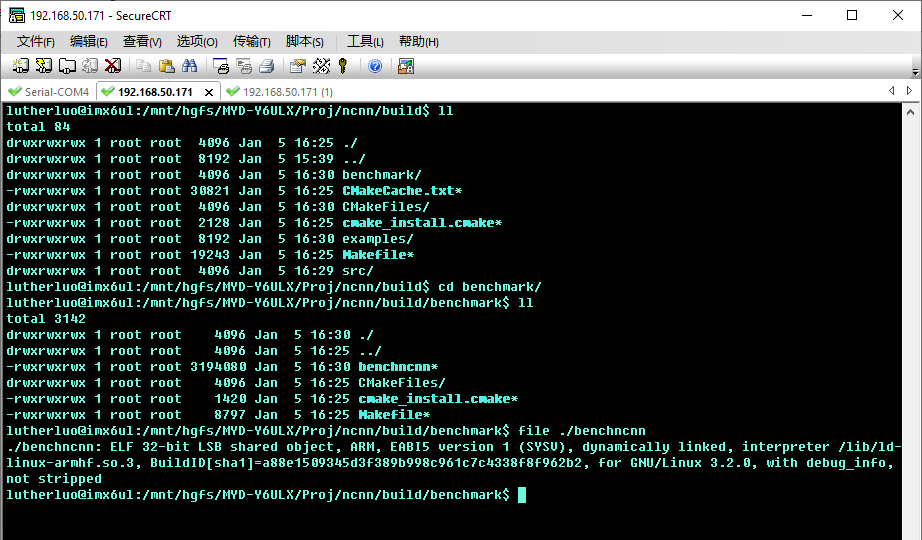Click the terminal prompt cursor line

[521, 495]
